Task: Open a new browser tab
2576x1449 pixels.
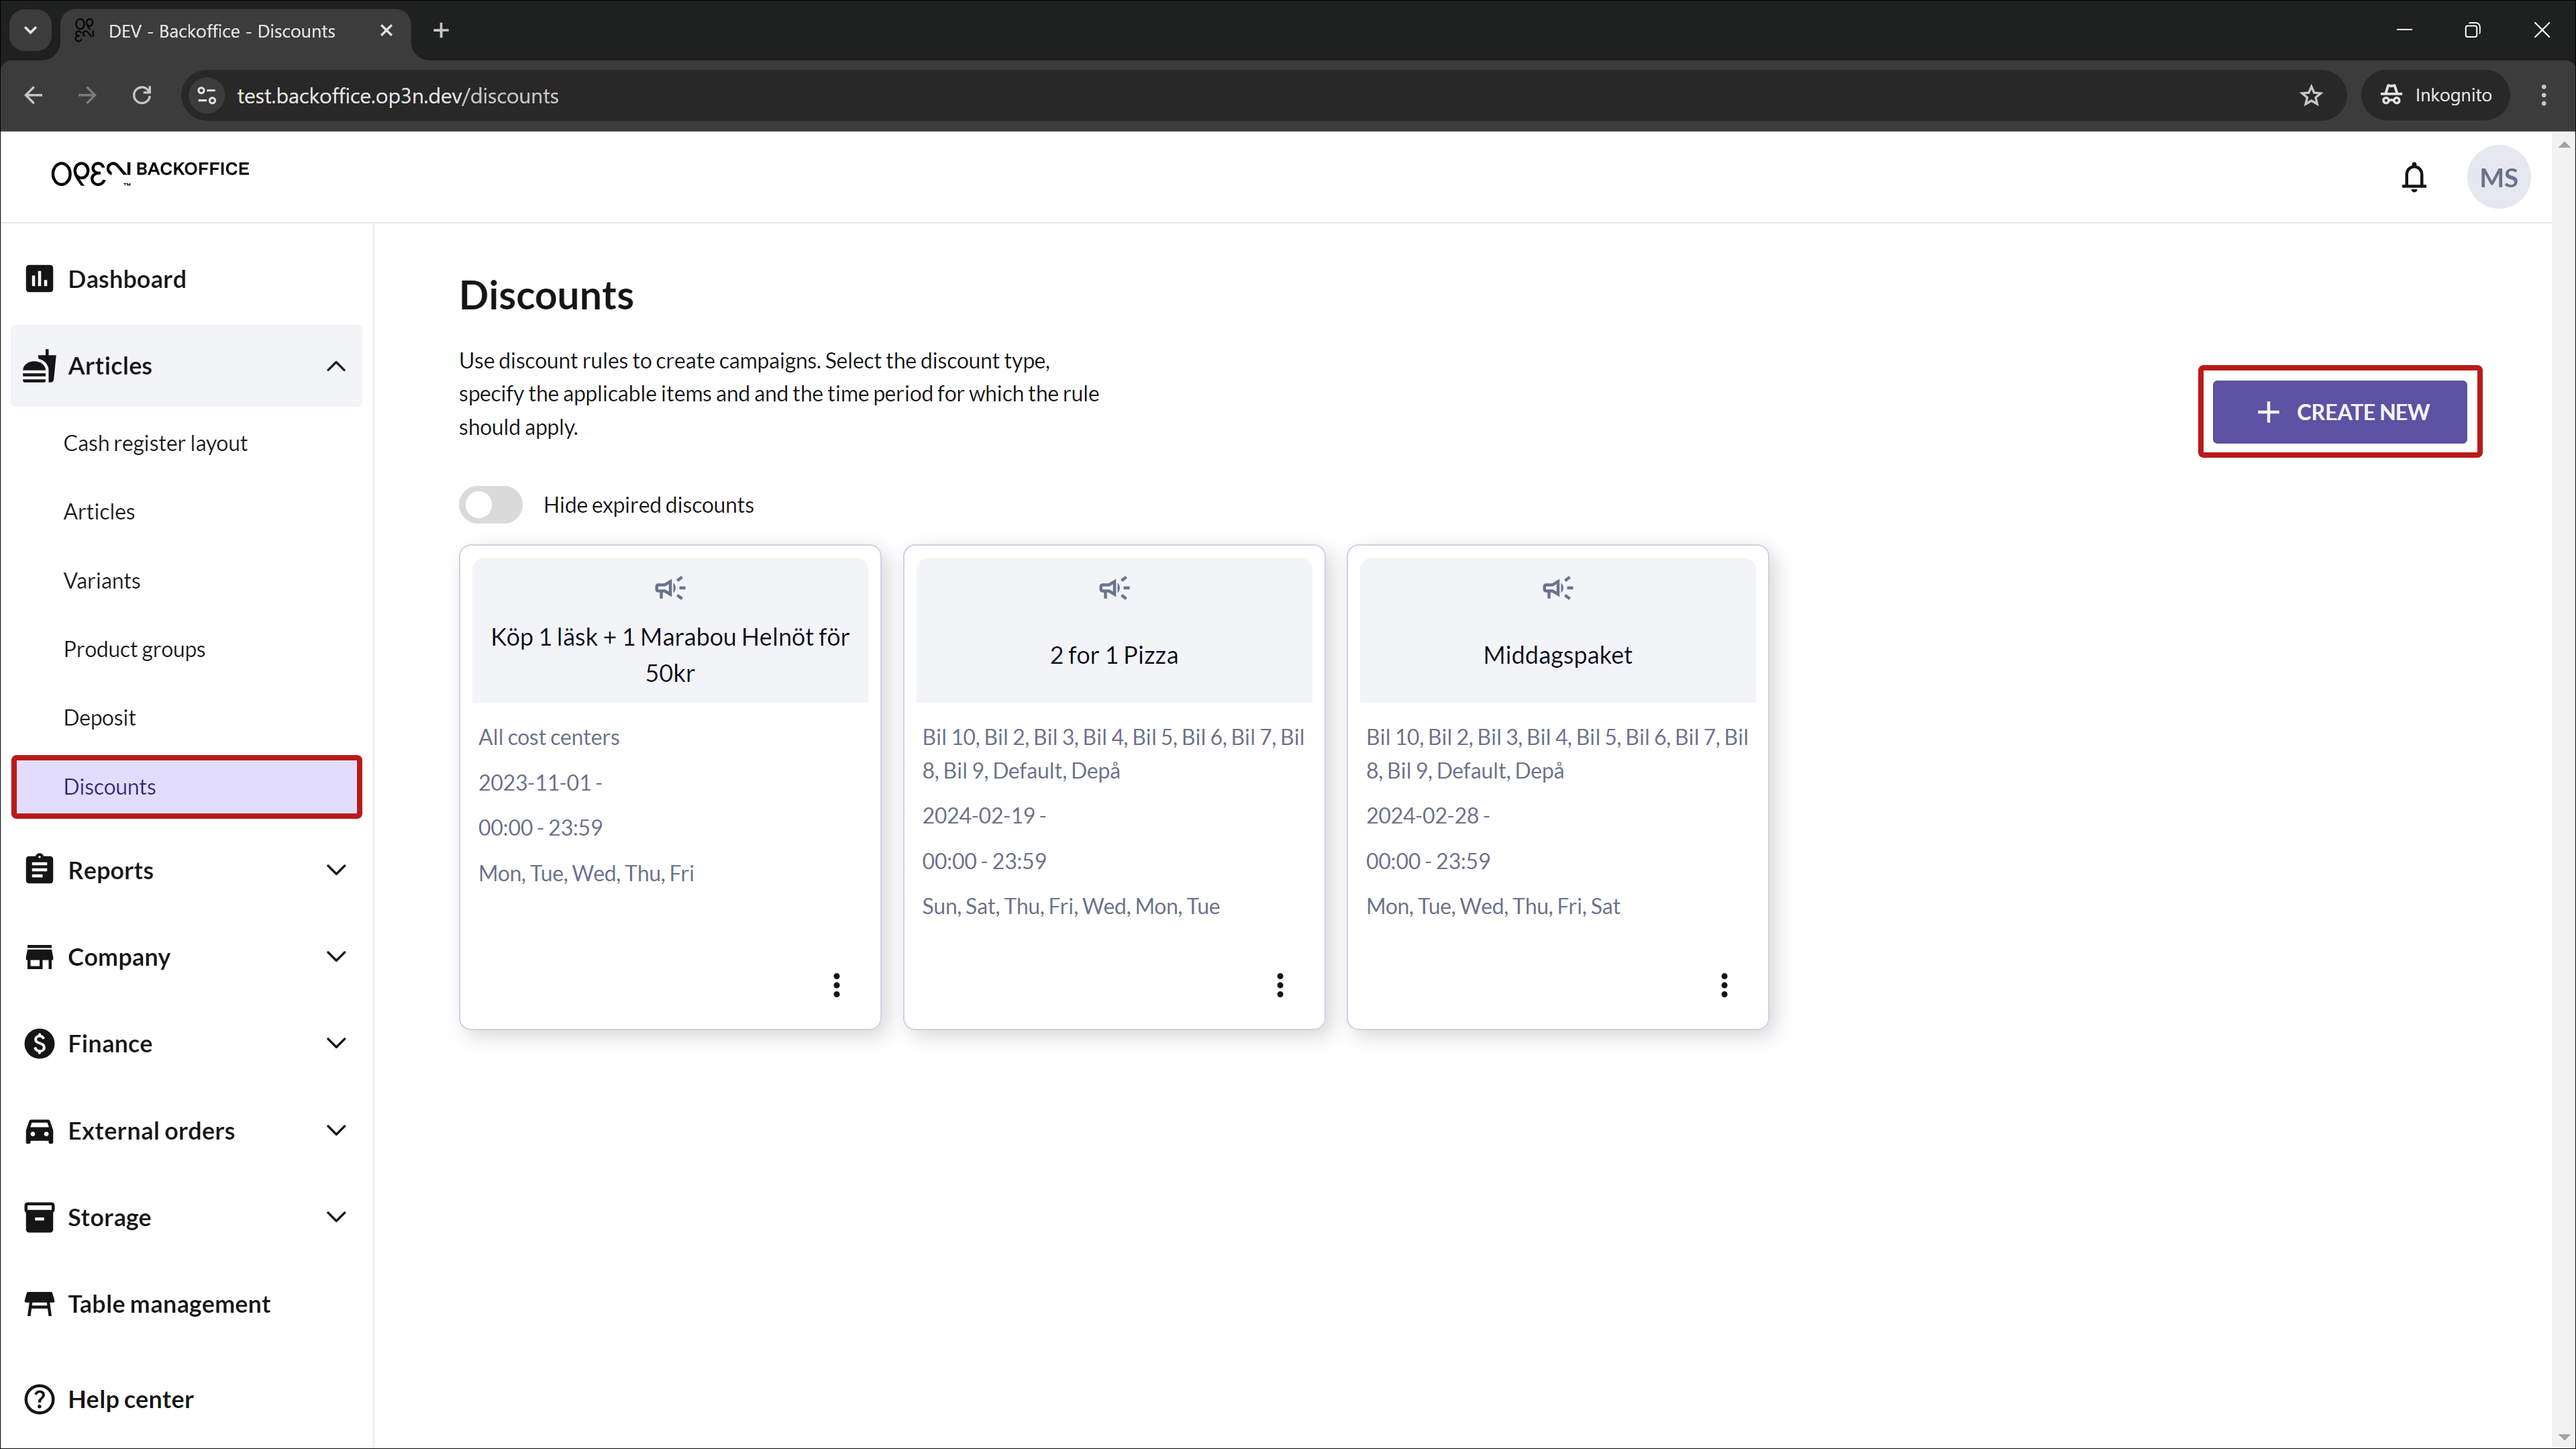Action: click(441, 31)
